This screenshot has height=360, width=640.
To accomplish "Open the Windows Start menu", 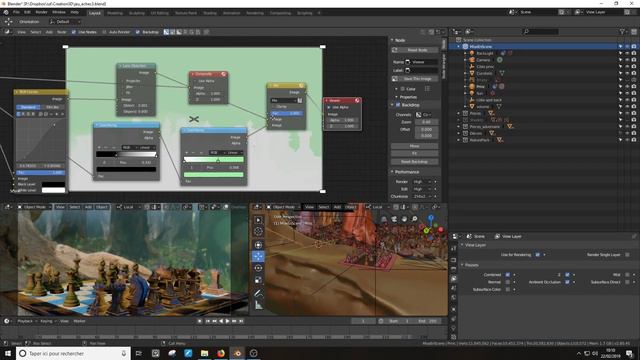I will [x=8, y=353].
